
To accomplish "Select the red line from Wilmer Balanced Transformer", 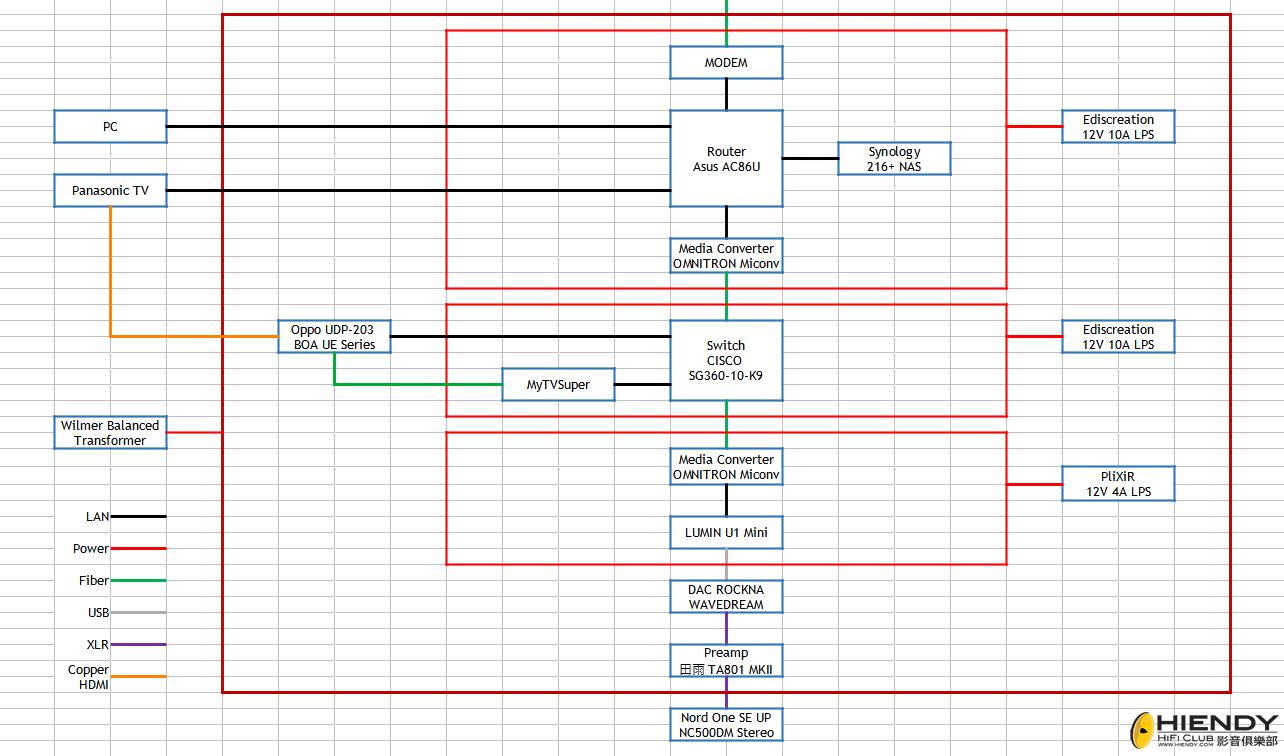I will (x=194, y=432).
